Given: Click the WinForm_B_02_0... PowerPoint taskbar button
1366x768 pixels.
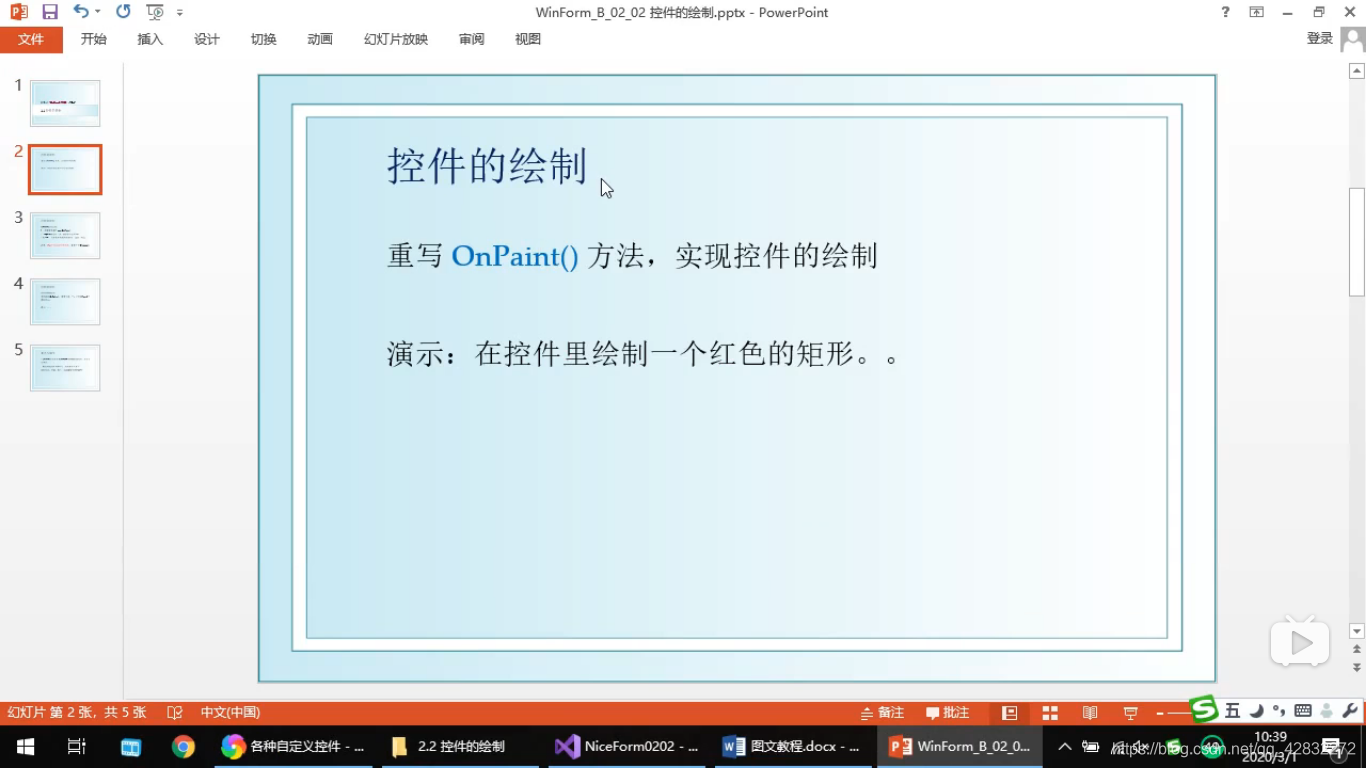Looking at the screenshot, I should (960, 747).
